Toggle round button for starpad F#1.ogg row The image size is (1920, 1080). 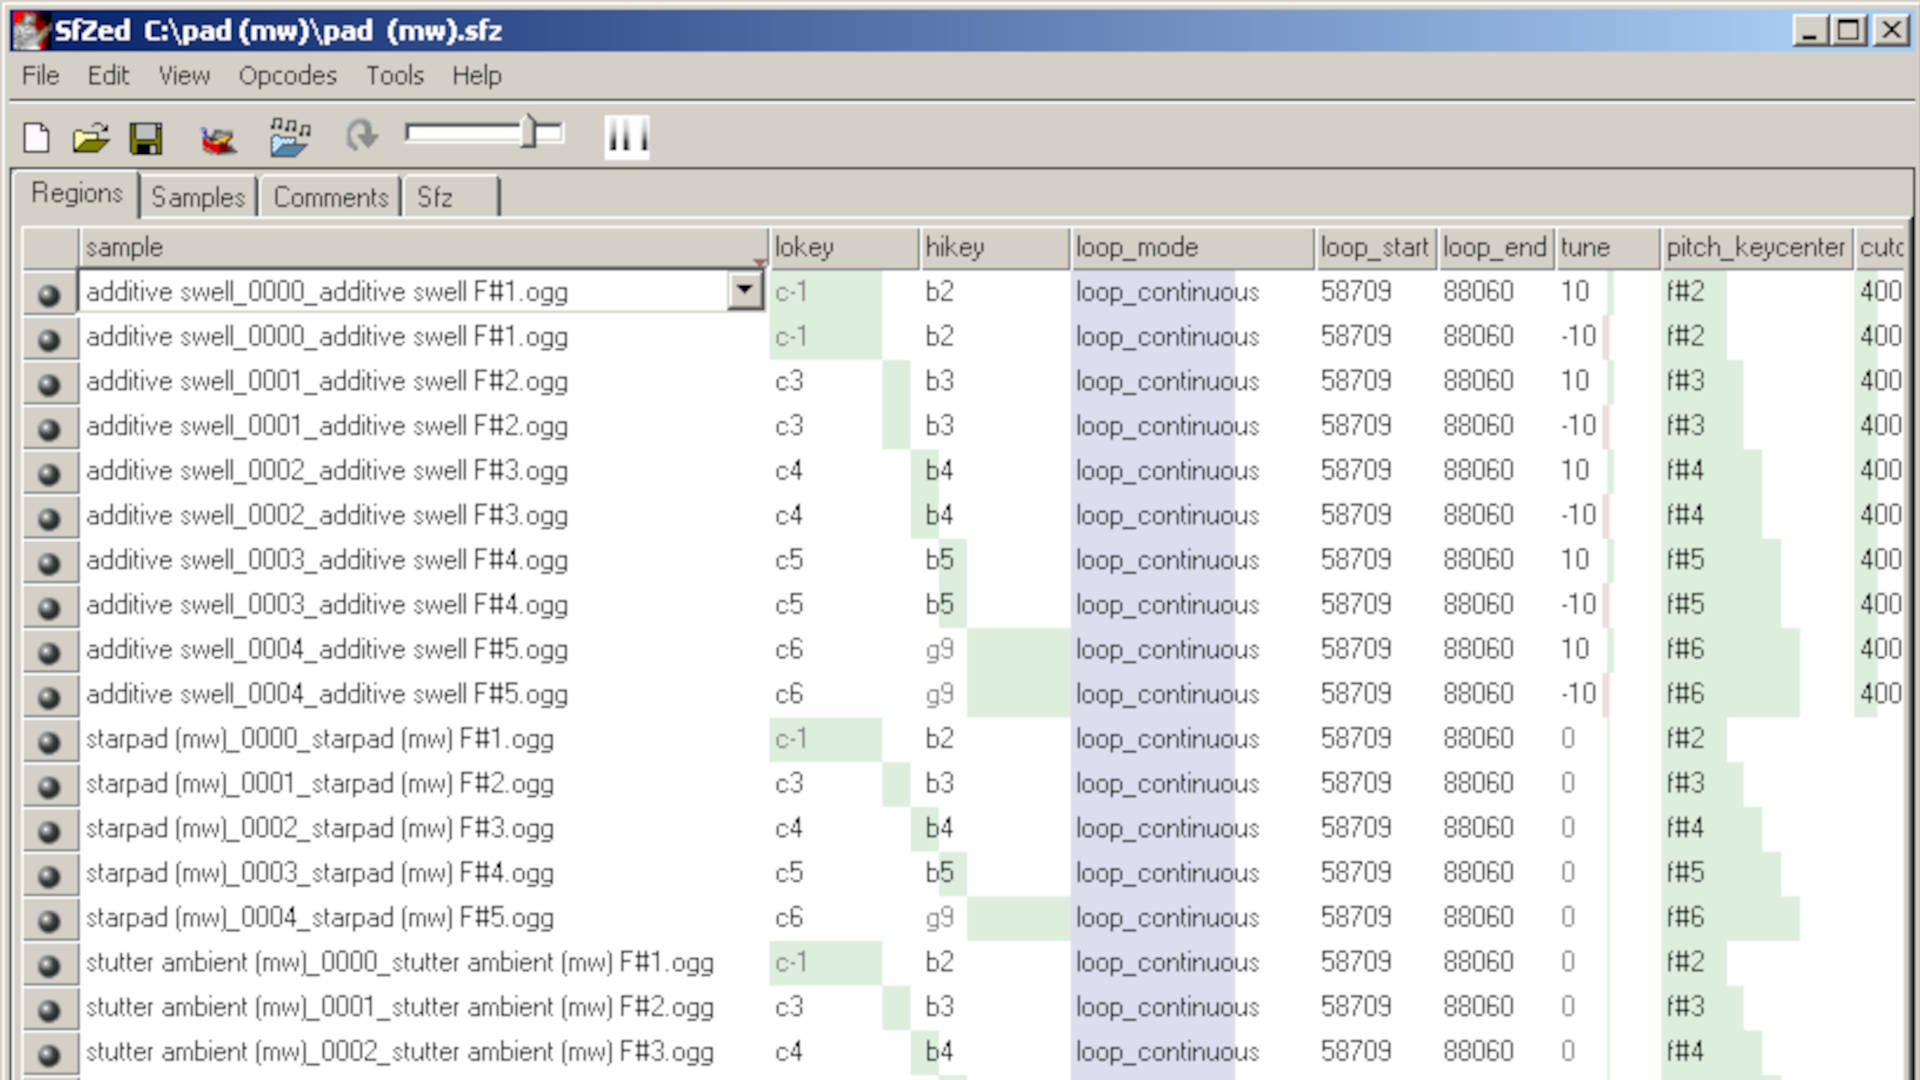tap(49, 741)
